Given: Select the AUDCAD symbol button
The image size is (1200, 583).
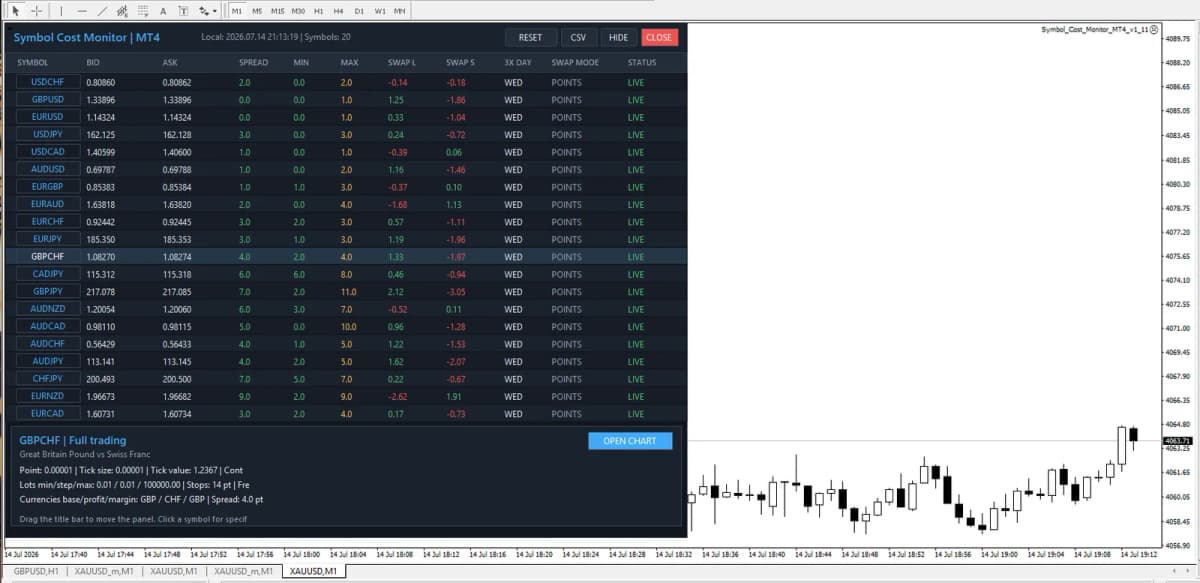Looking at the screenshot, I should (47, 326).
